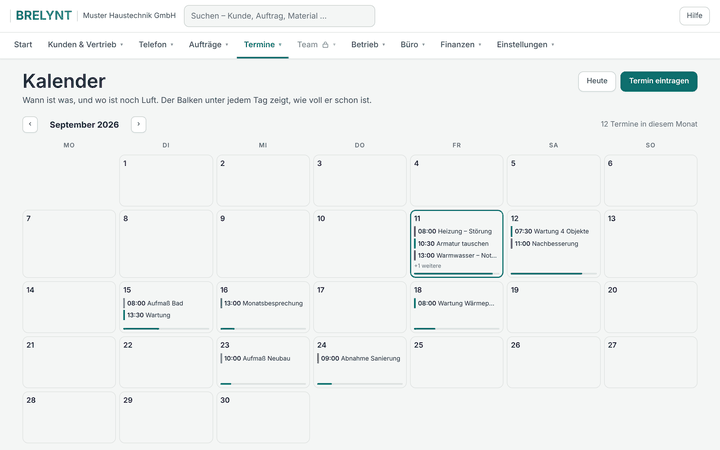Open the Büro dropdown
Image resolution: width=720 pixels, height=450 pixels.
click(x=413, y=45)
